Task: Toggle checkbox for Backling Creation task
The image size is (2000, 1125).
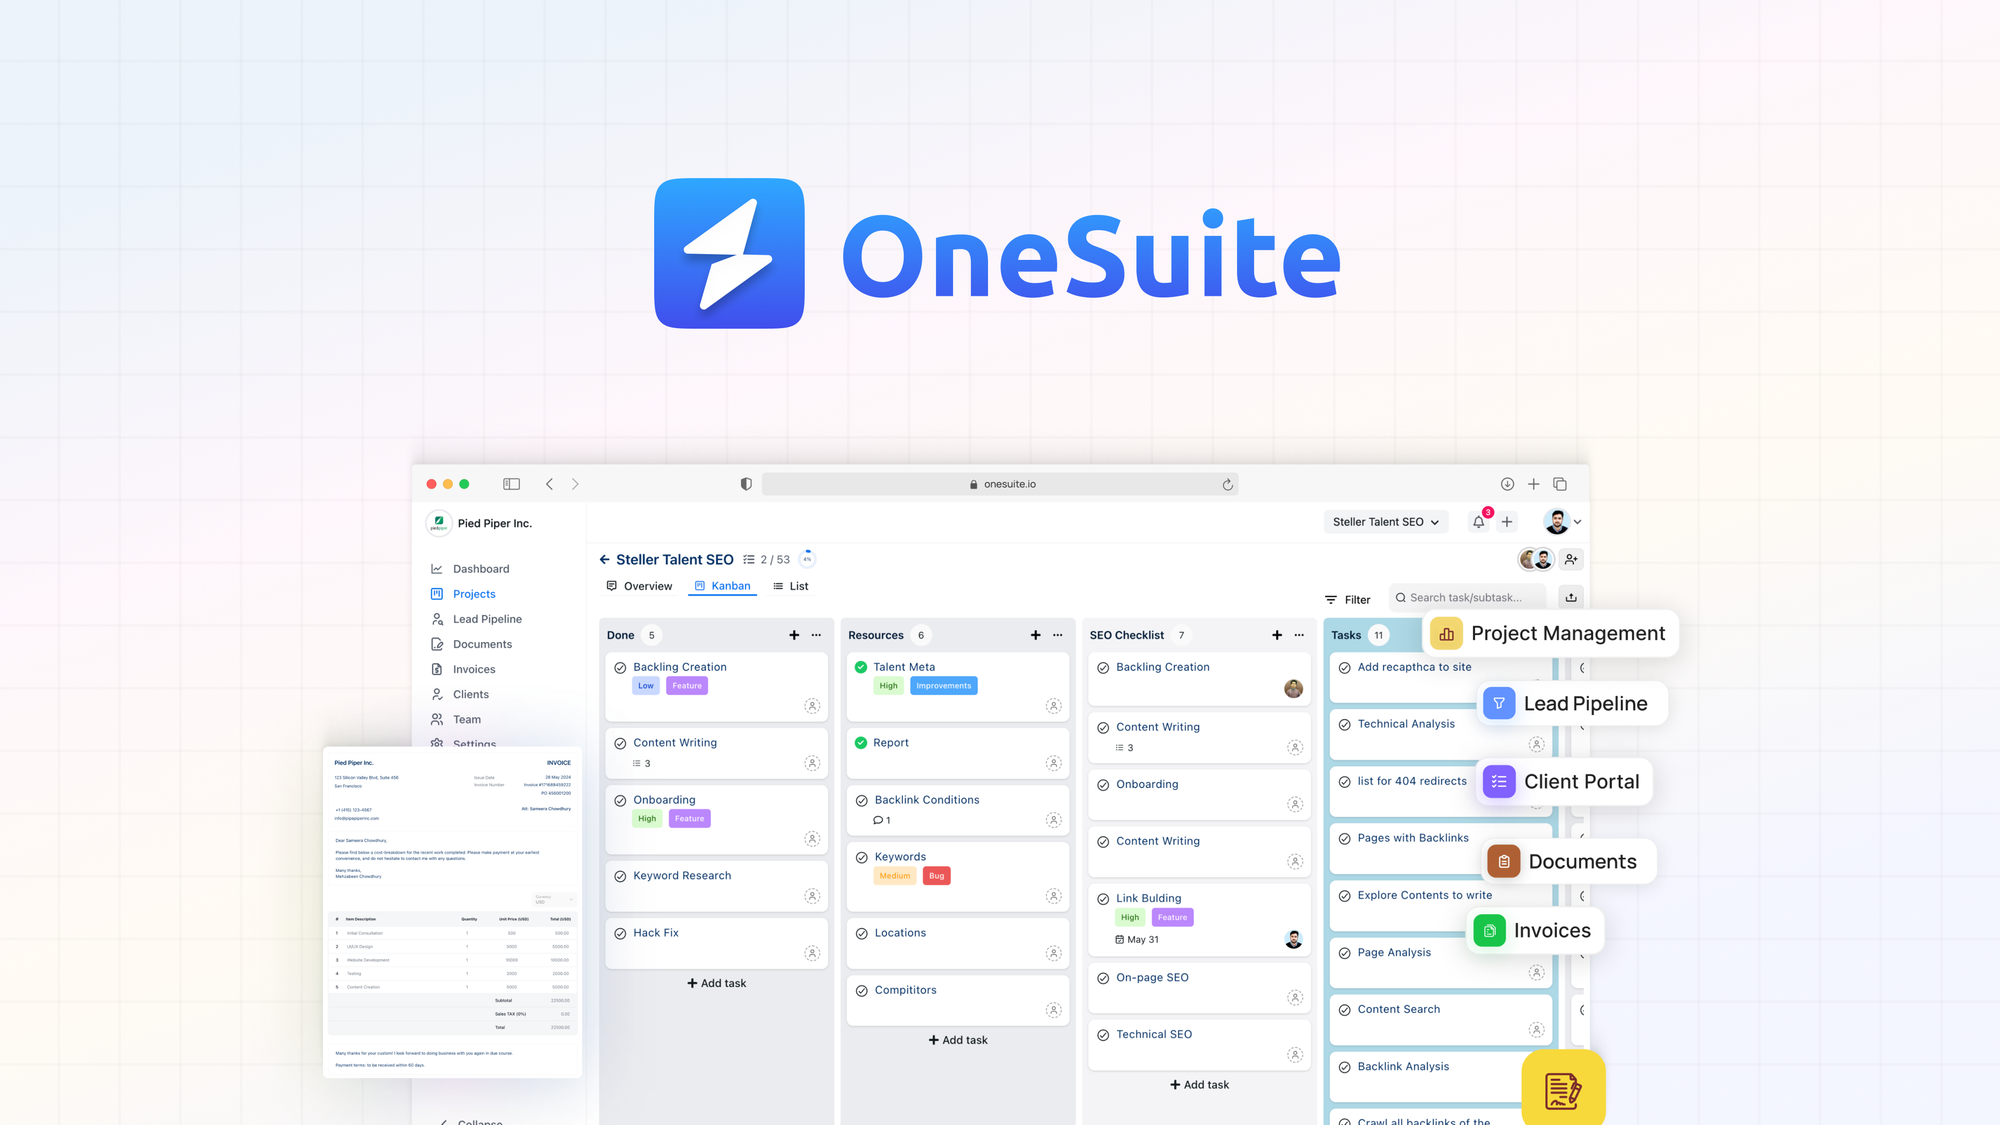Action: [621, 666]
